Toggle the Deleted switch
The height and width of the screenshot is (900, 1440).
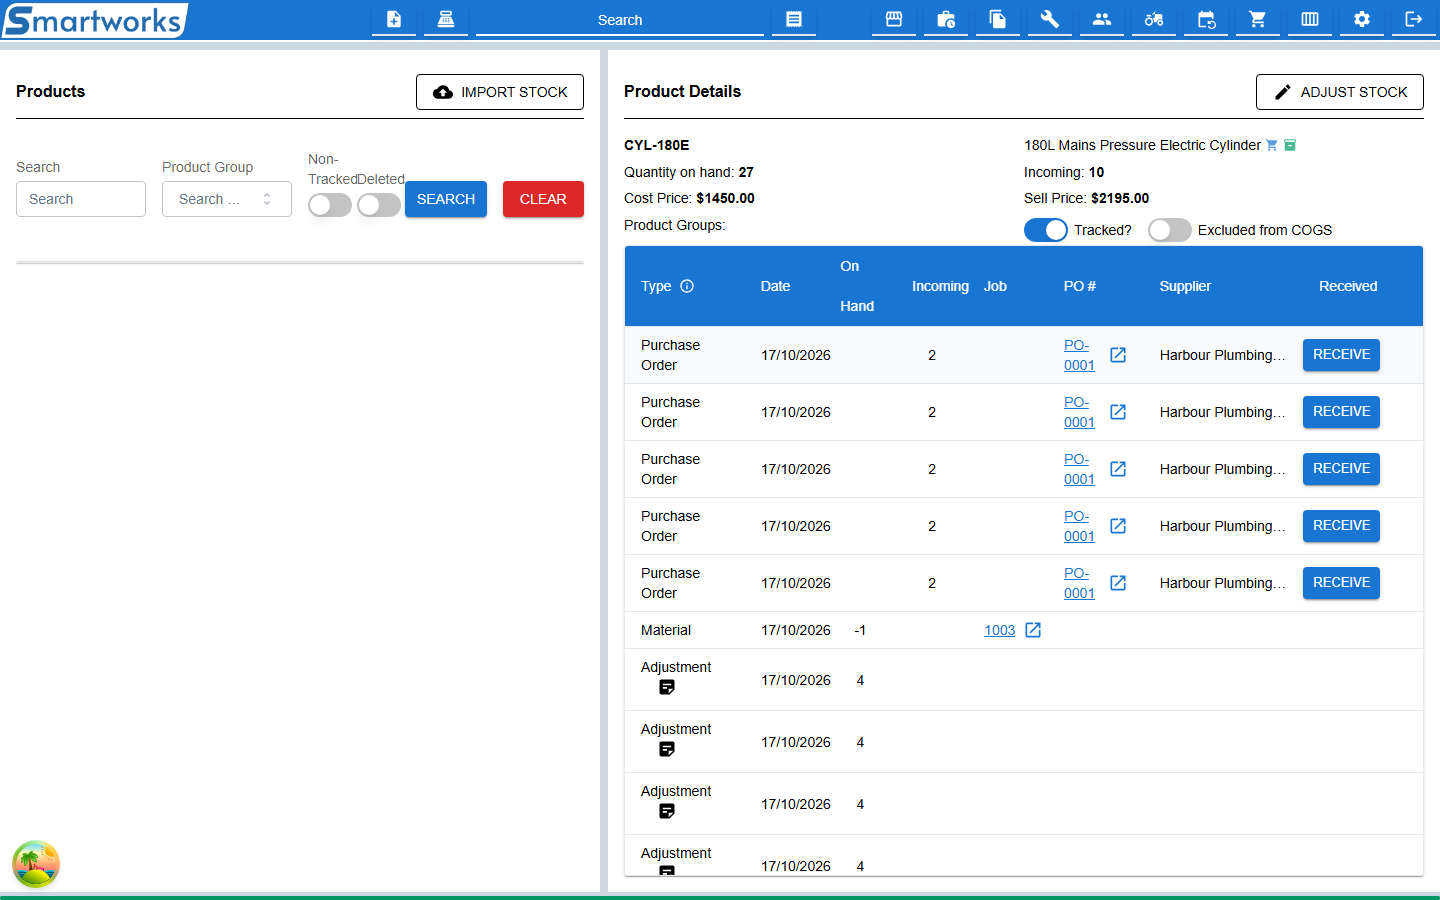[x=379, y=205]
